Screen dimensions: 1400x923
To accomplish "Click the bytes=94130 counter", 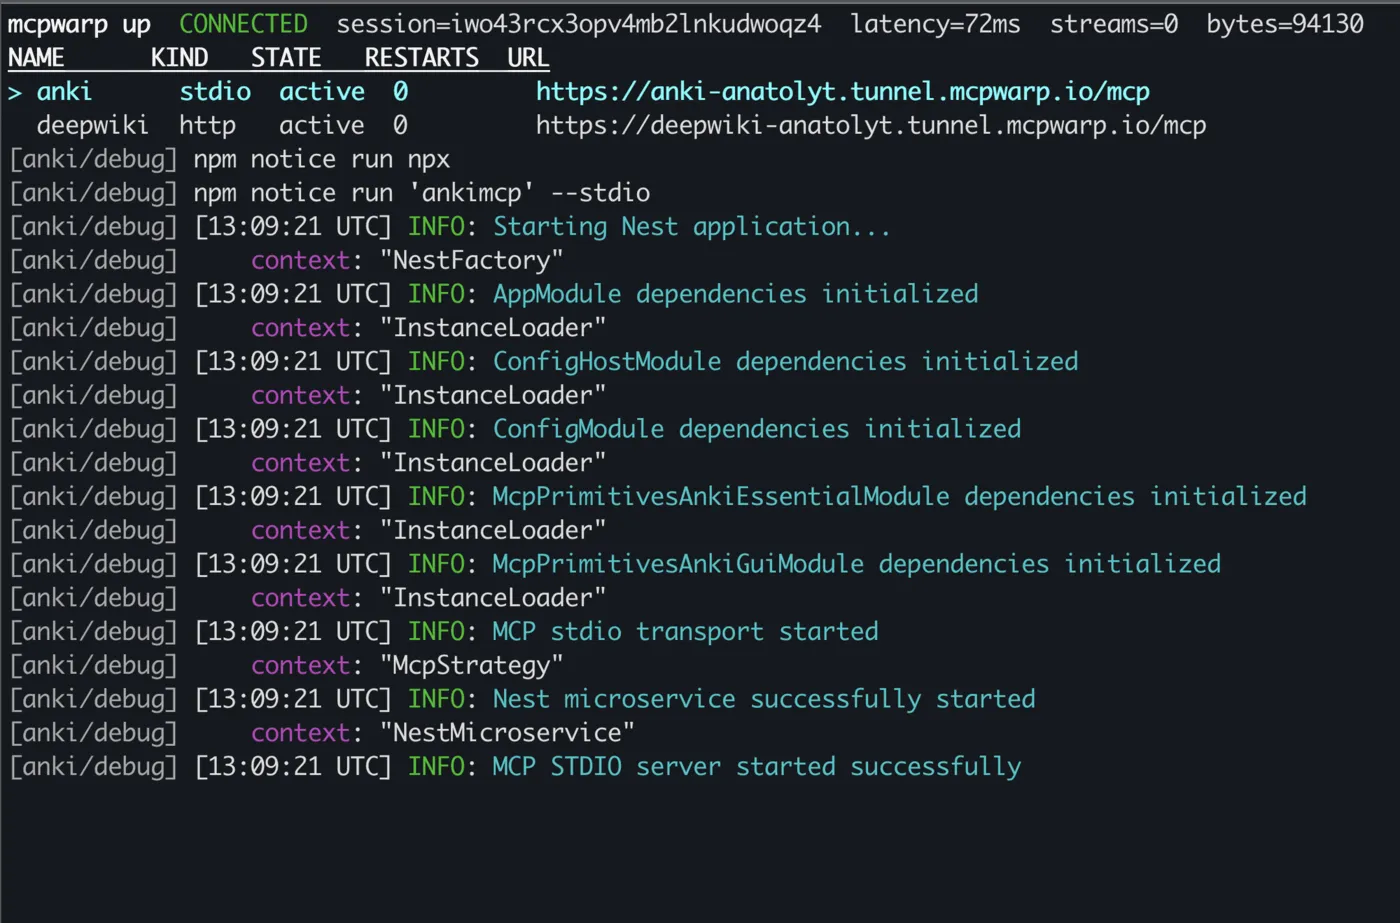I will (x=1285, y=25).
